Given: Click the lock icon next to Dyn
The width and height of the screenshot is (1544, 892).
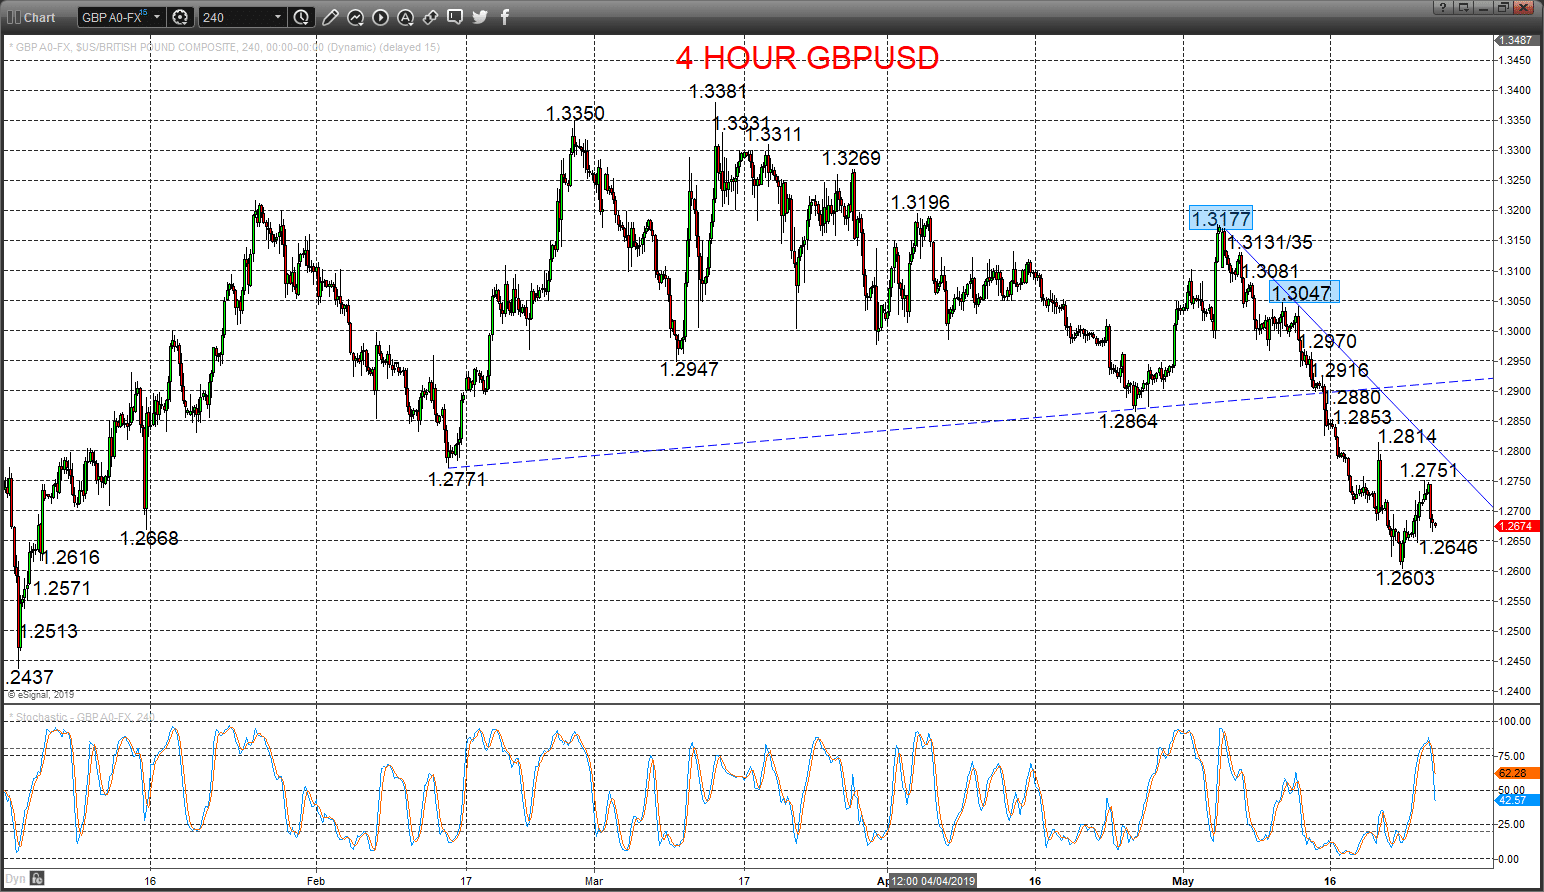Looking at the screenshot, I should (x=37, y=879).
